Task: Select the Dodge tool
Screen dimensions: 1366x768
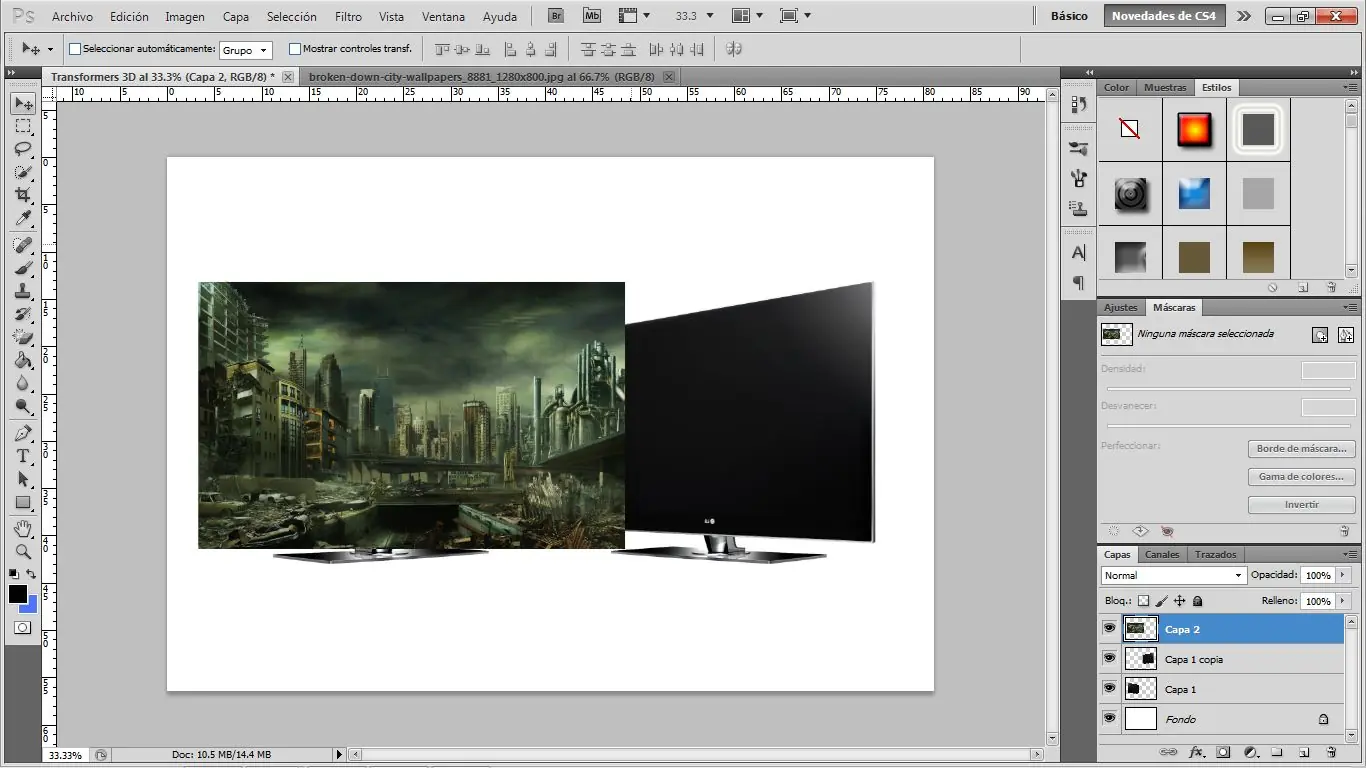Action: click(23, 406)
